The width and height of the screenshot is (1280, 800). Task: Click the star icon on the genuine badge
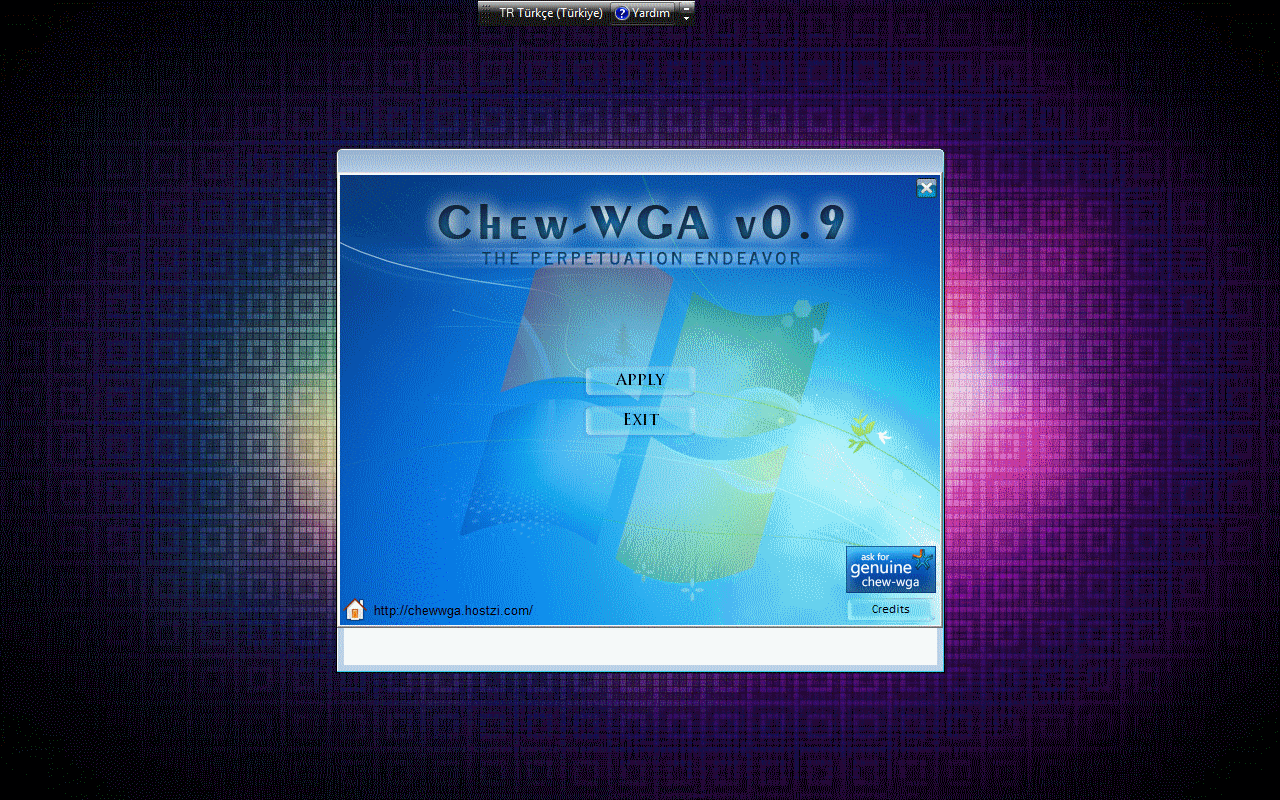coord(921,559)
